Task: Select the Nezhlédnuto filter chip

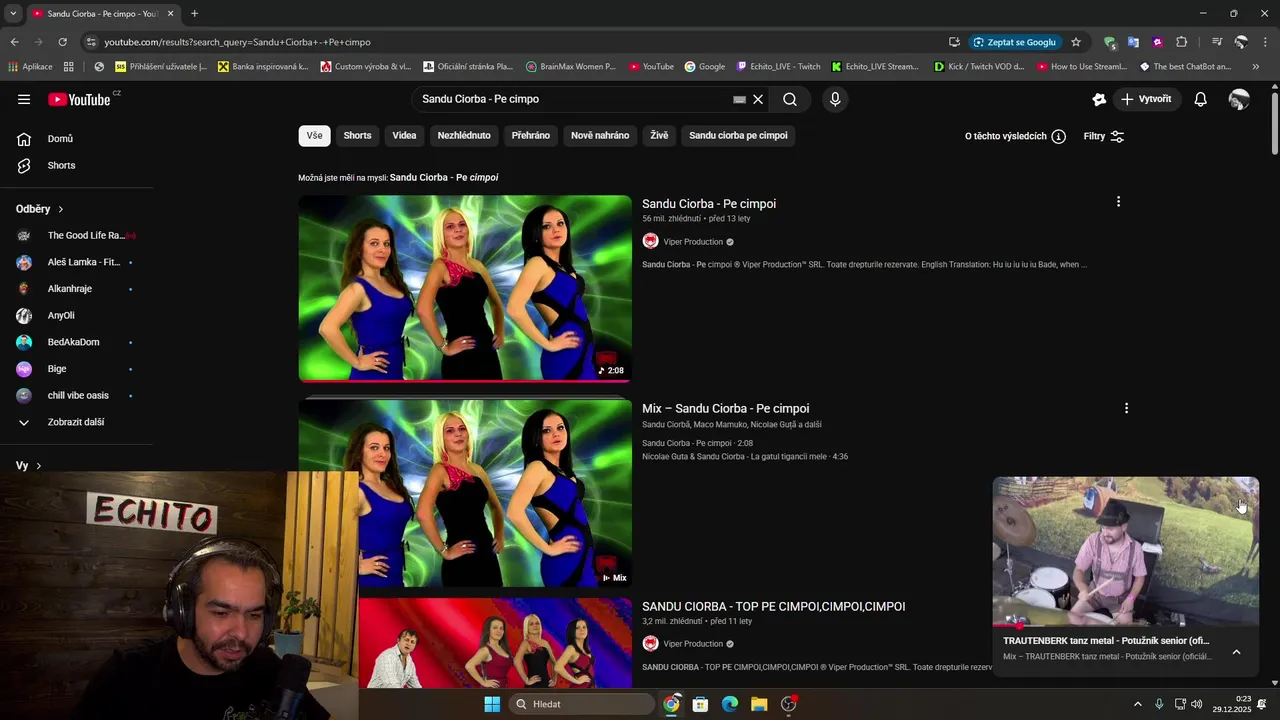Action: [464, 136]
